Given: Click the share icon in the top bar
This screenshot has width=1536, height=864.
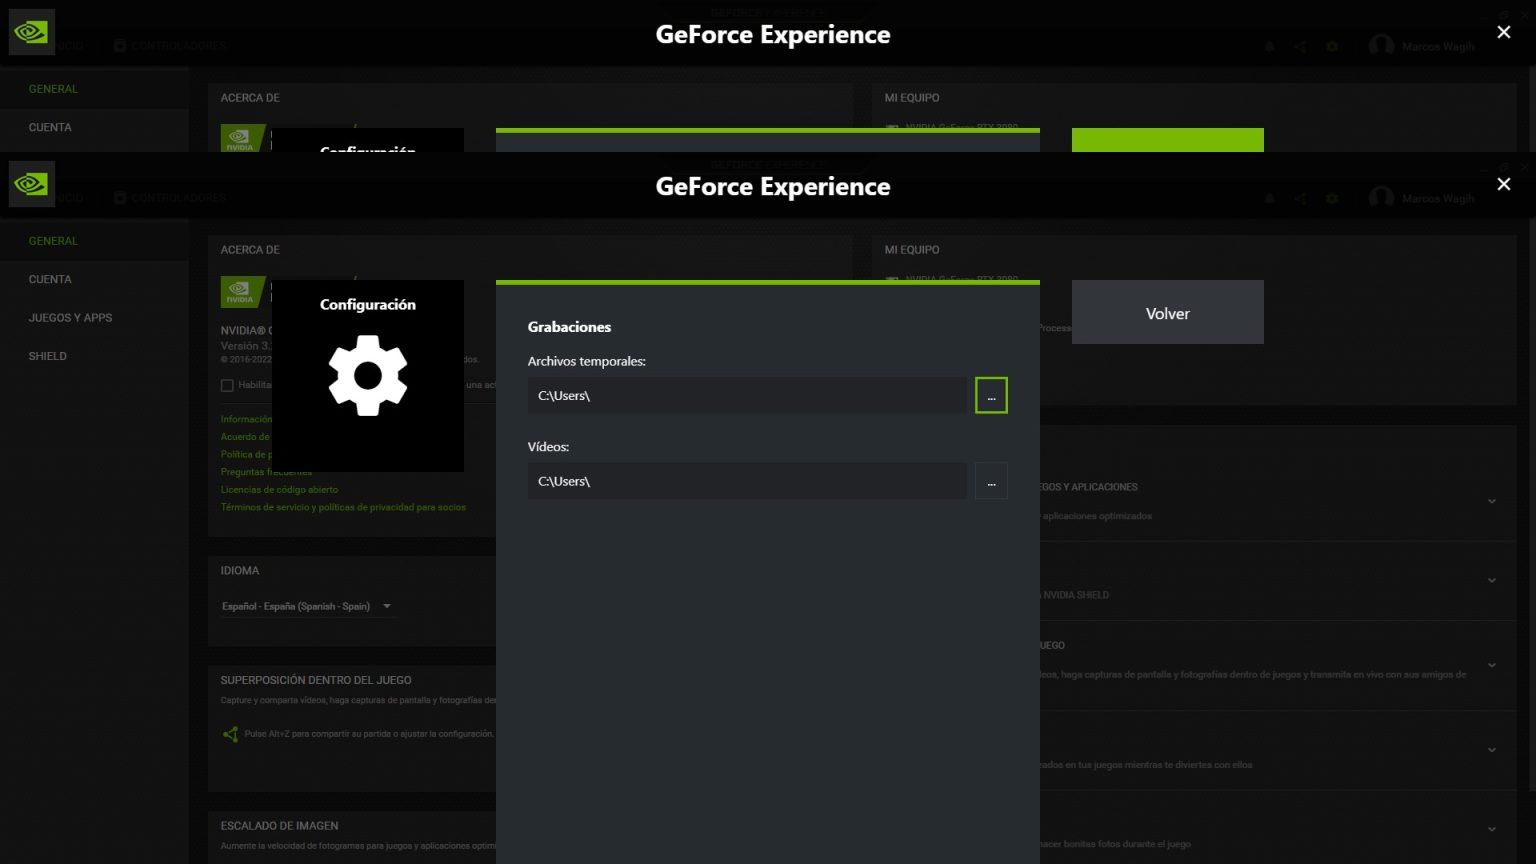Looking at the screenshot, I should tap(1300, 198).
